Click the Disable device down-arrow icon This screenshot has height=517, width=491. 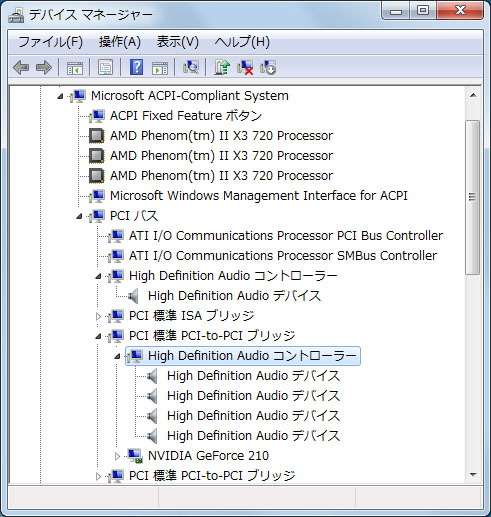point(268,67)
